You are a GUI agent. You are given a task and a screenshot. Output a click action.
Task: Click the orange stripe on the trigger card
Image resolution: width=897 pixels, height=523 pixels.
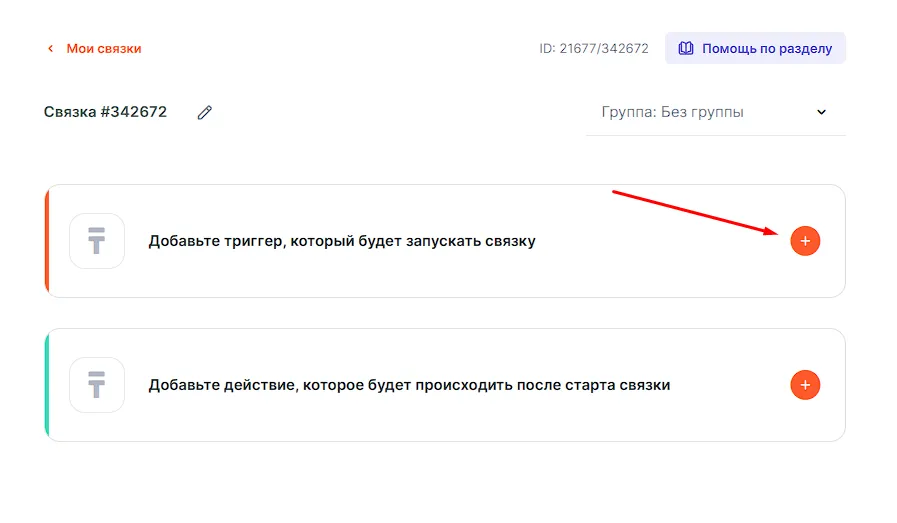point(47,241)
